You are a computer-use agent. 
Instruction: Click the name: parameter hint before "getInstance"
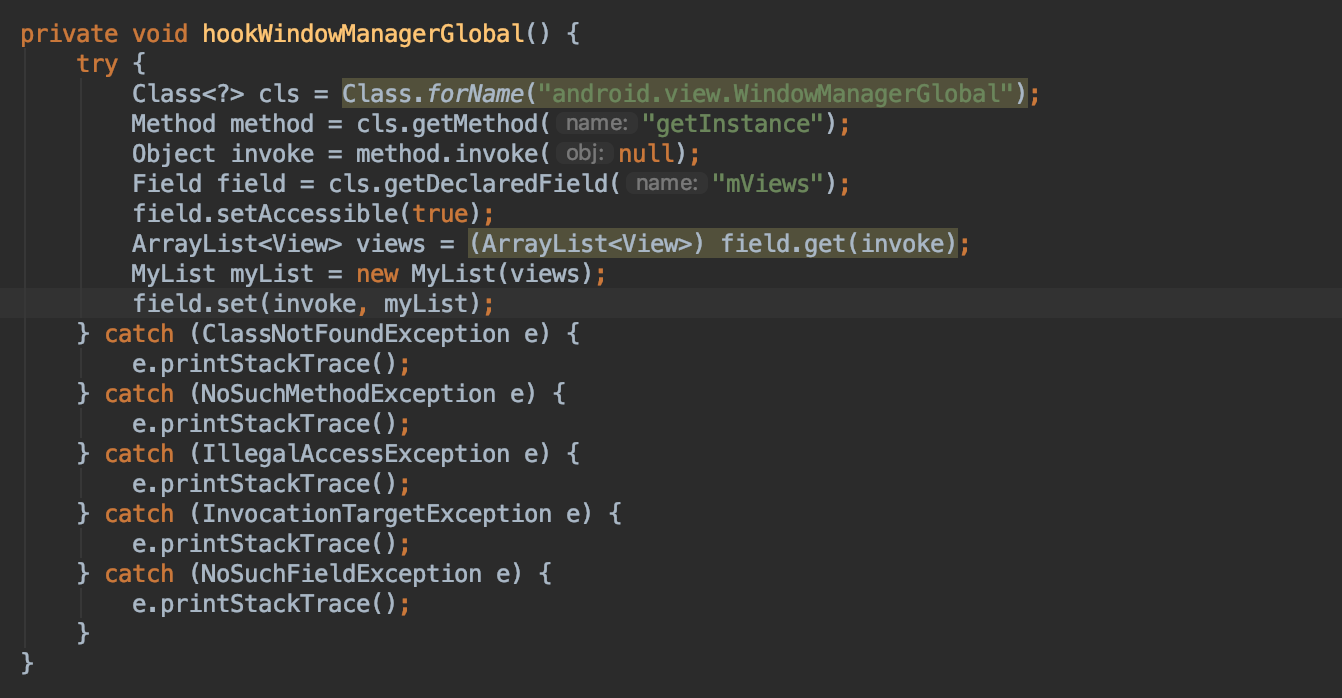coord(596,124)
